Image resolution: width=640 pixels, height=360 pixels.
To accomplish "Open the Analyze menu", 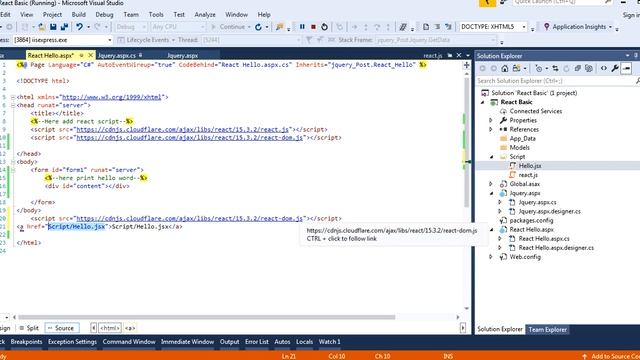I will [205, 14].
